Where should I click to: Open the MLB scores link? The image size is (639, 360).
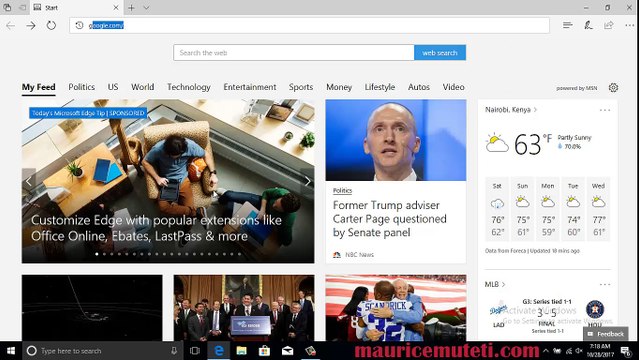tap(495, 284)
